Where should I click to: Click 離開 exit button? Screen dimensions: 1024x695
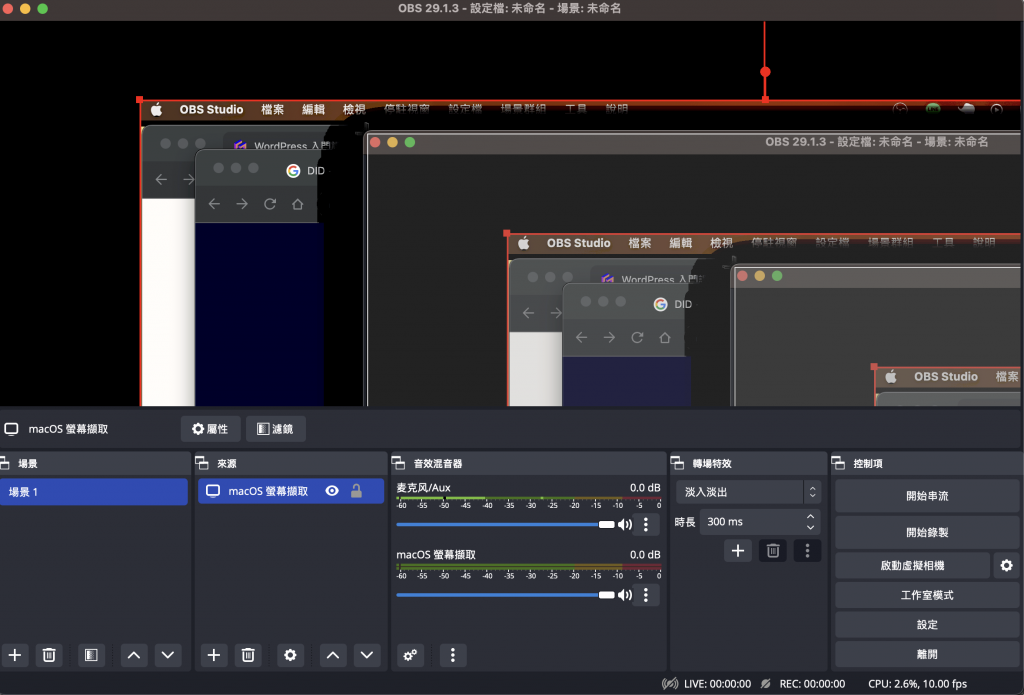point(927,654)
